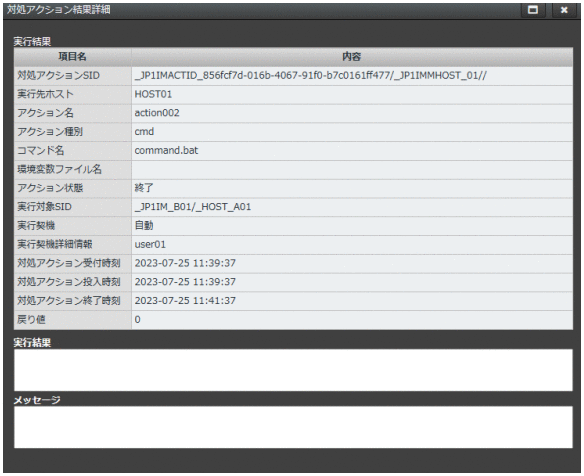
Task: Select the アクション状態 label cell
Action: pos(73,188)
